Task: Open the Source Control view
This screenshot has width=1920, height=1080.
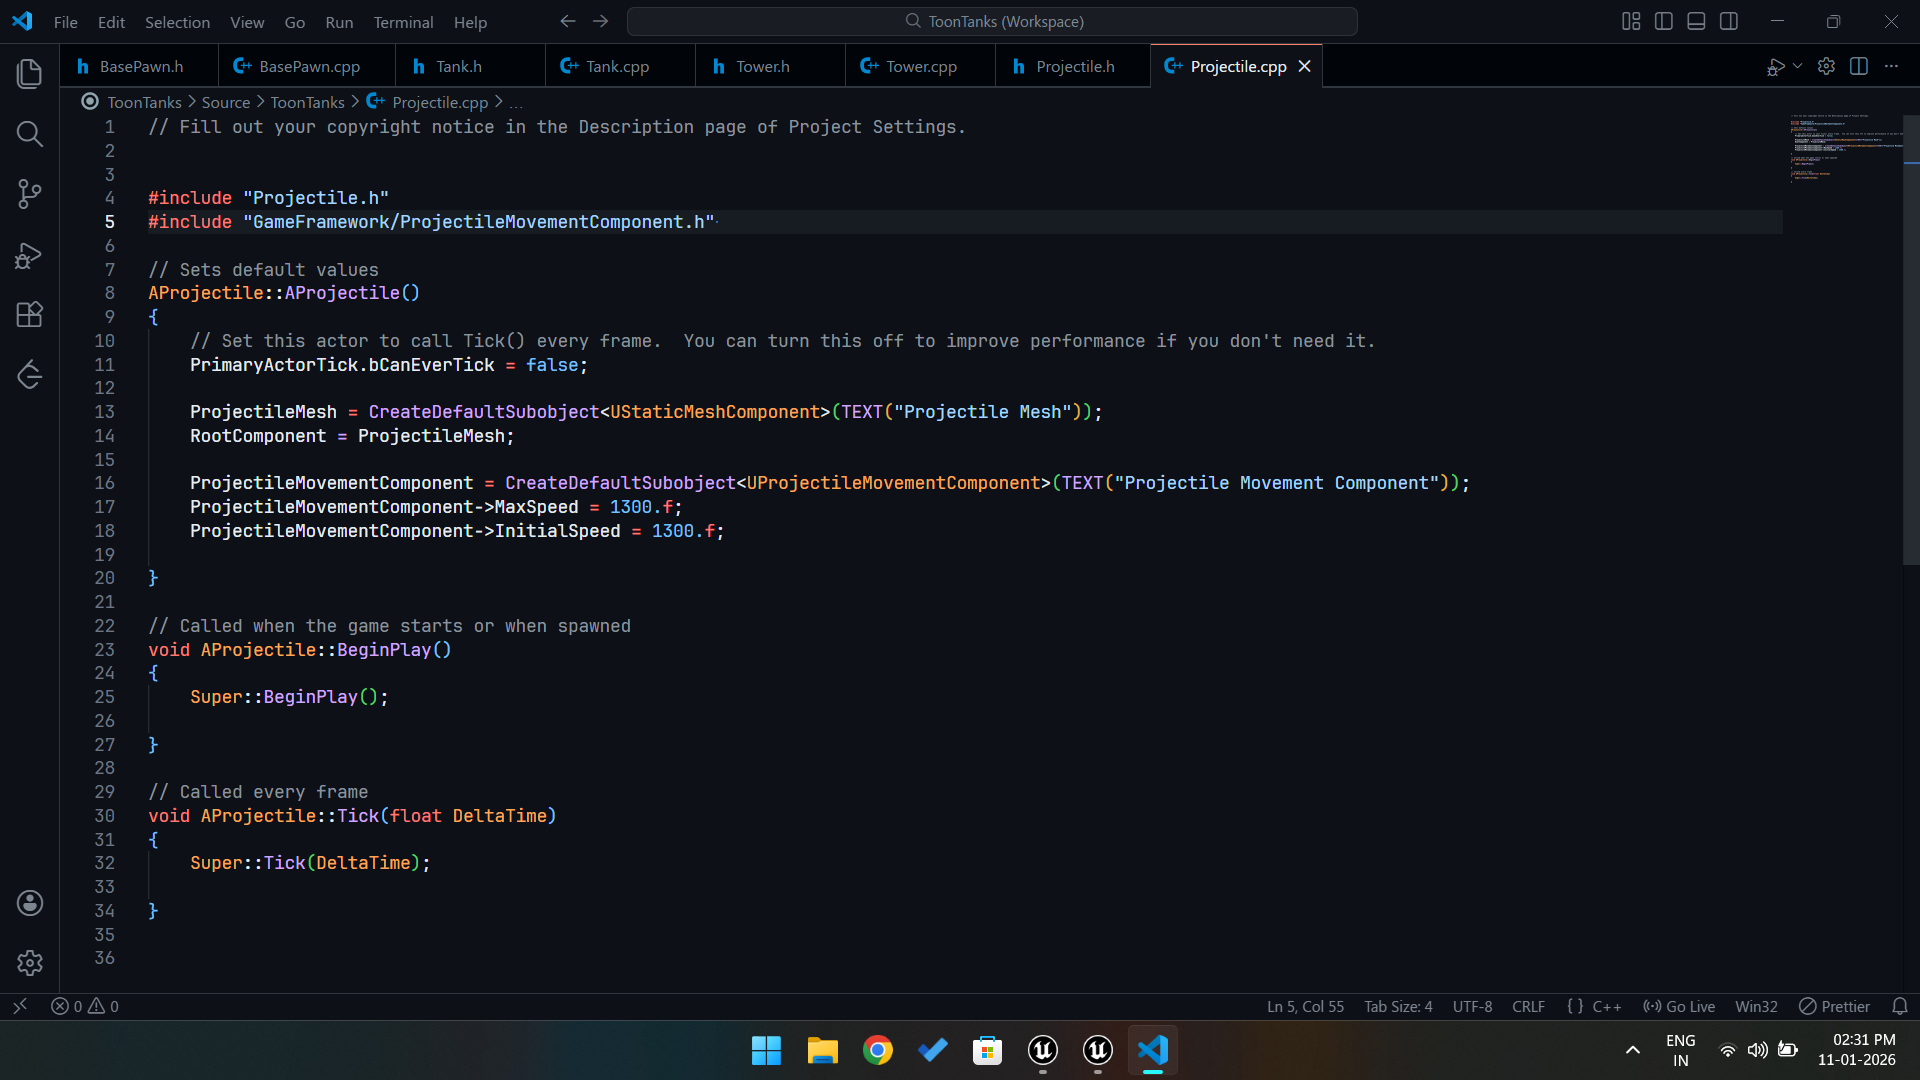Action: point(29,194)
